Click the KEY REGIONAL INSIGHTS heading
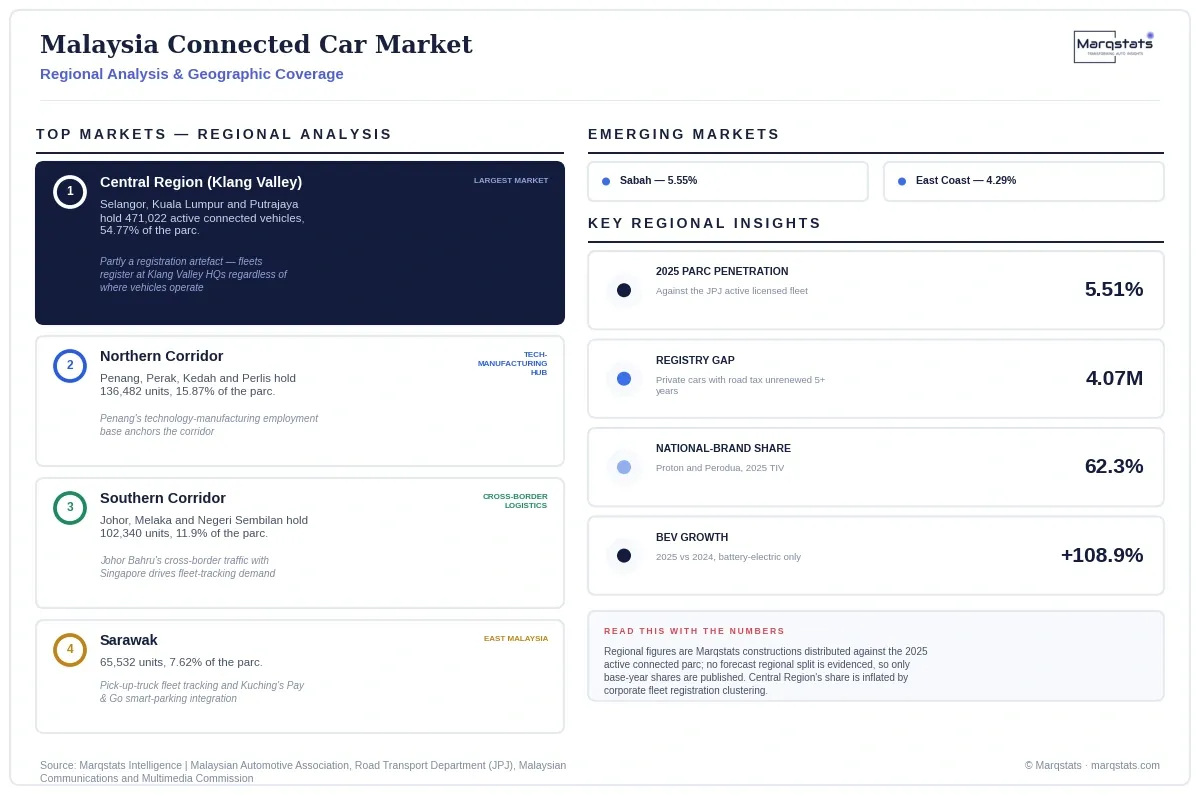 tap(705, 223)
